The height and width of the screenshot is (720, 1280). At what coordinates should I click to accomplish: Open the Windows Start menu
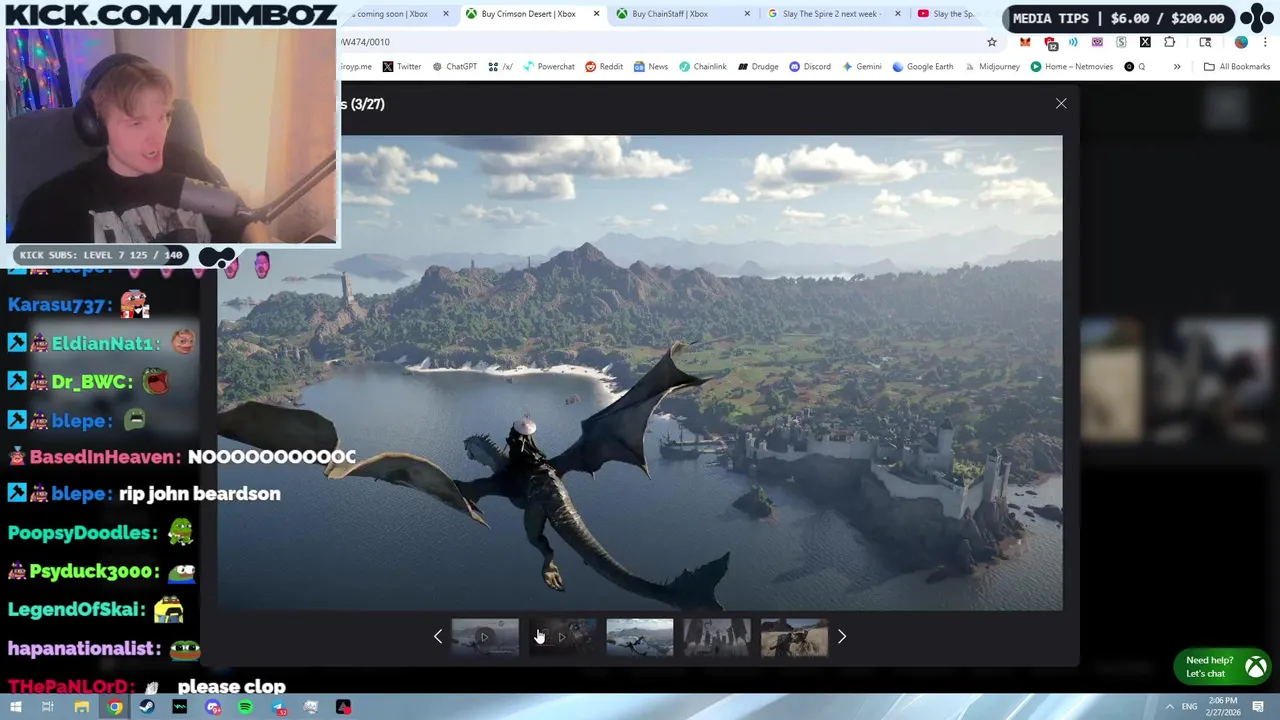pyautogui.click(x=15, y=708)
